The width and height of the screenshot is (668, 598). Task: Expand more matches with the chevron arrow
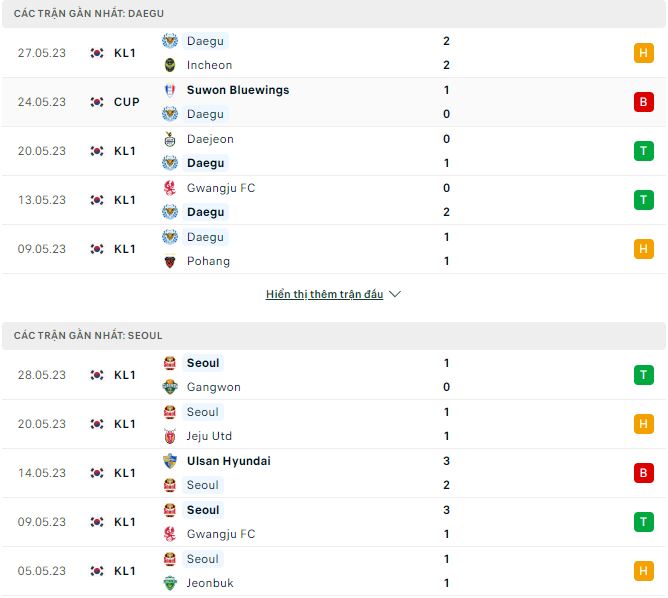(395, 295)
